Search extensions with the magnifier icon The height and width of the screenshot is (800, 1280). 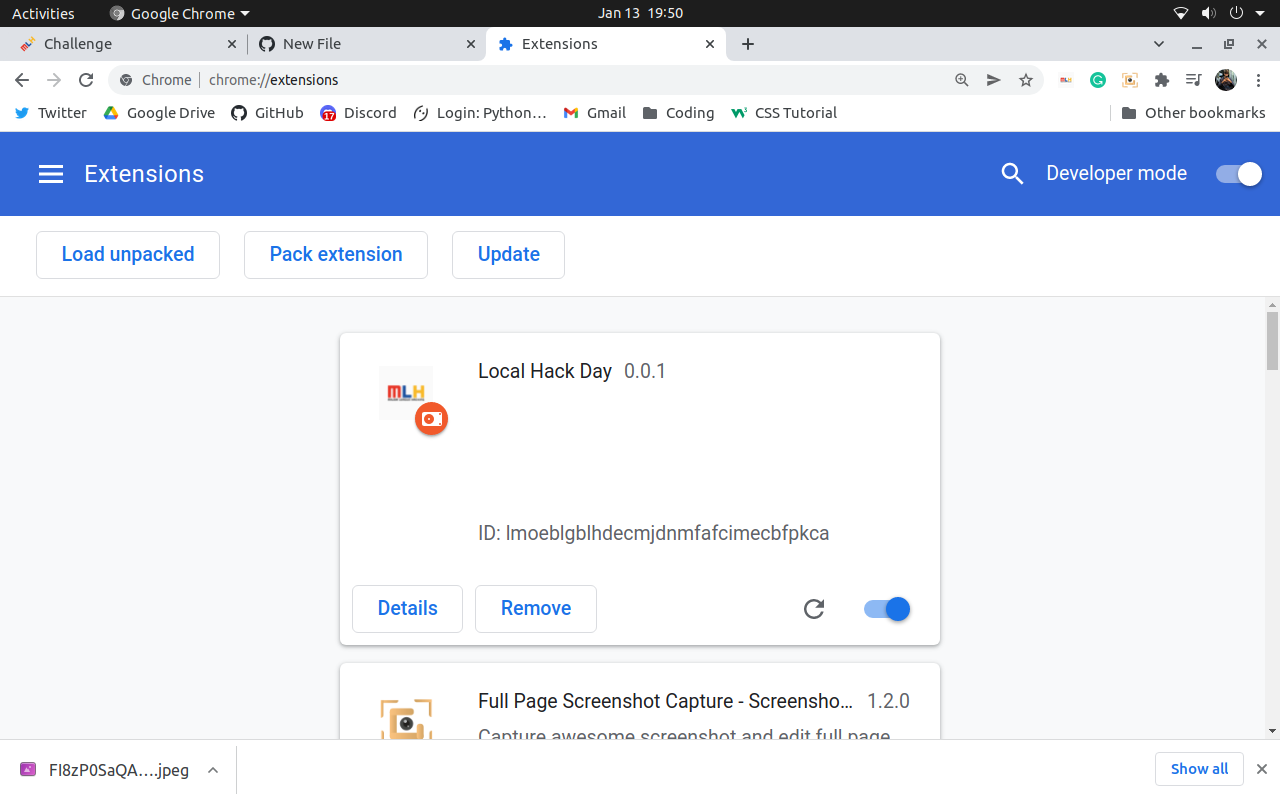(1012, 174)
